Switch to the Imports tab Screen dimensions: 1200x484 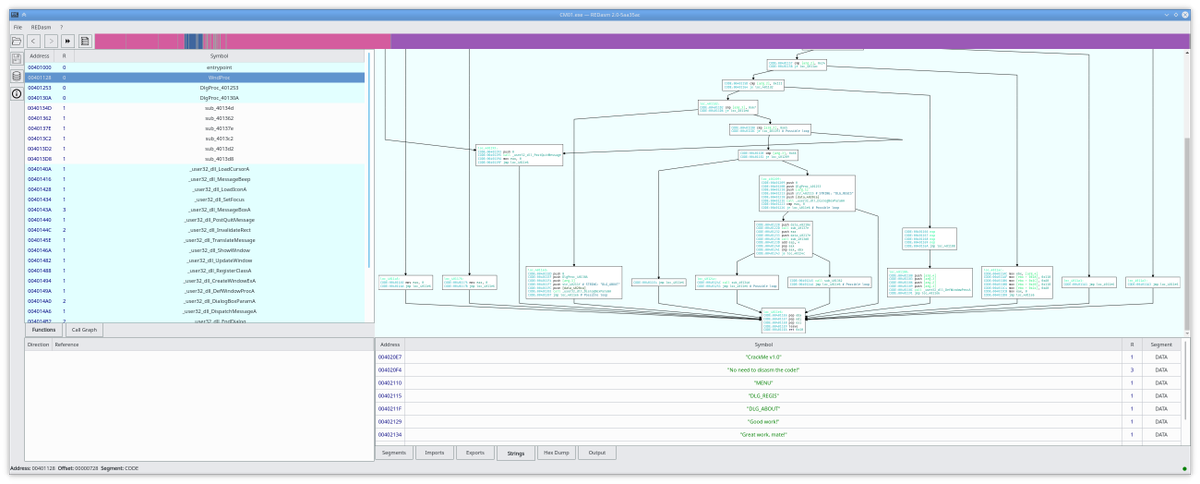[x=434, y=453]
